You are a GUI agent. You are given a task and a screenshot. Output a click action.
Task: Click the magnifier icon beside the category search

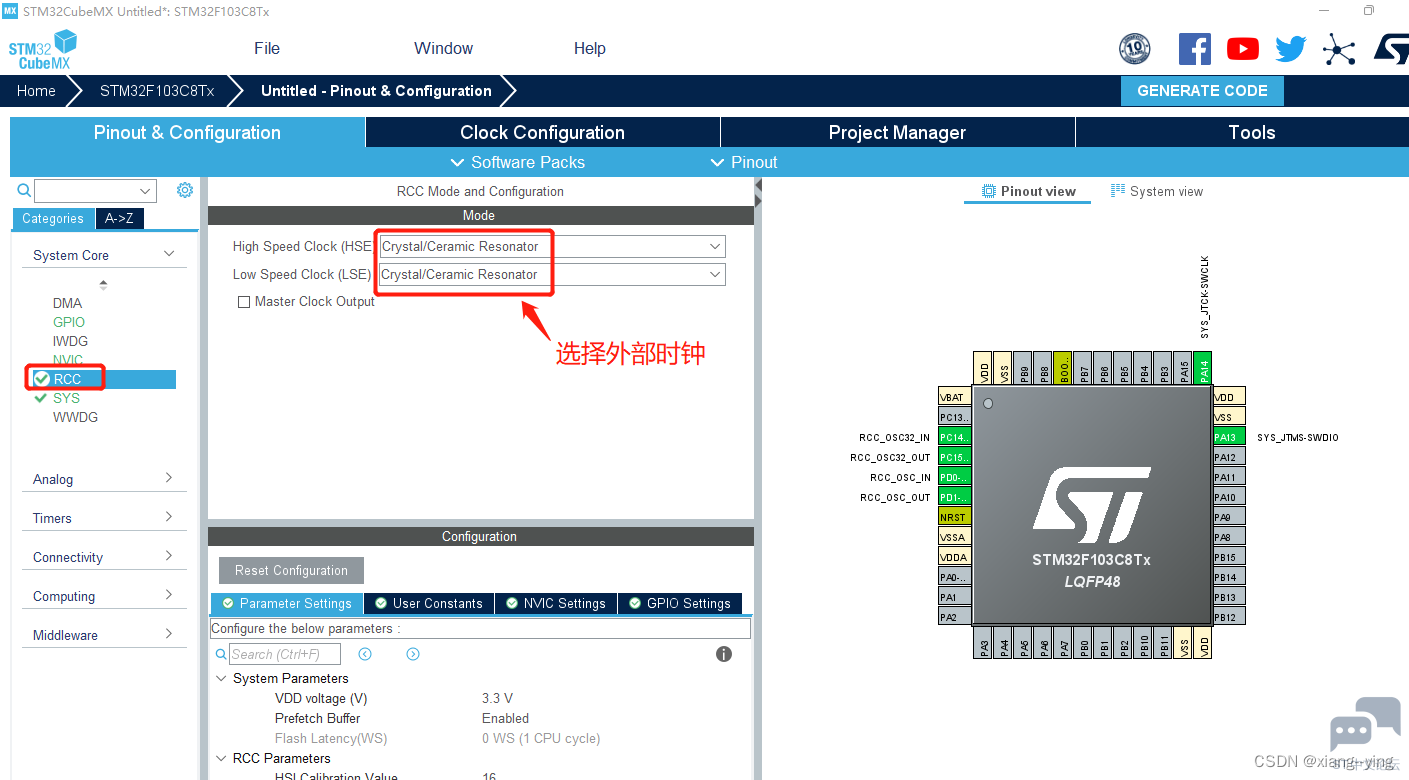24,190
